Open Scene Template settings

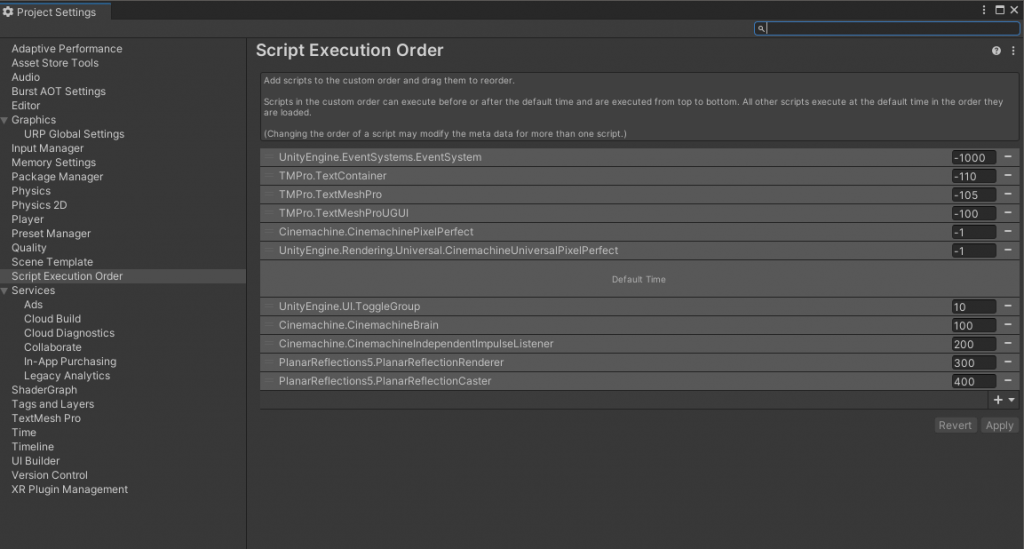tap(52, 262)
